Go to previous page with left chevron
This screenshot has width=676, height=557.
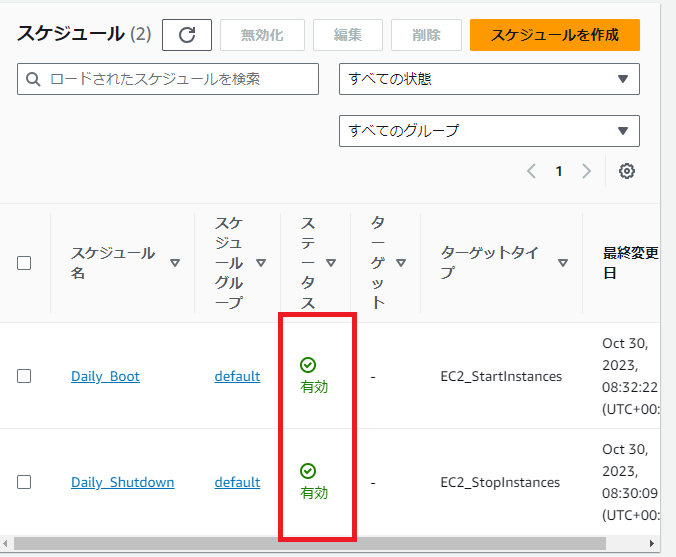pyautogui.click(x=532, y=171)
